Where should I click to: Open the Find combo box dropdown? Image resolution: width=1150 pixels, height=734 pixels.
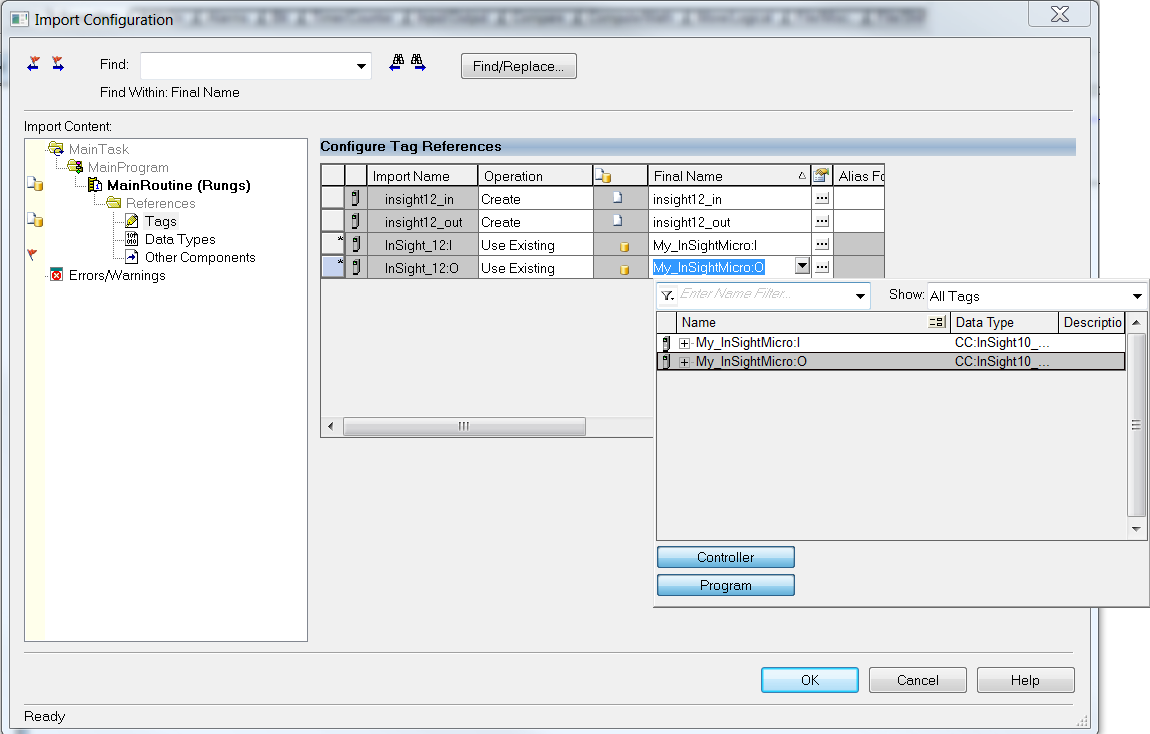pyautogui.click(x=361, y=67)
